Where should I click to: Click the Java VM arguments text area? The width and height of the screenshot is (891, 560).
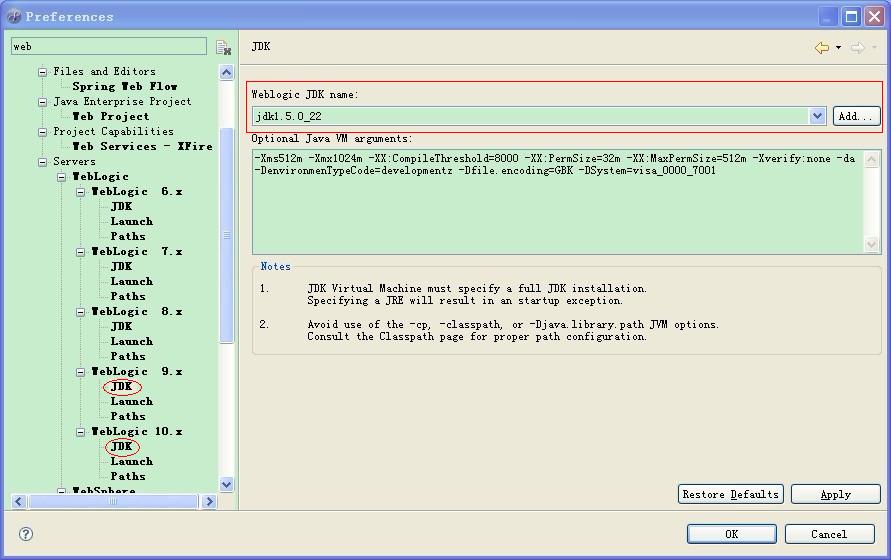pyautogui.click(x=559, y=201)
